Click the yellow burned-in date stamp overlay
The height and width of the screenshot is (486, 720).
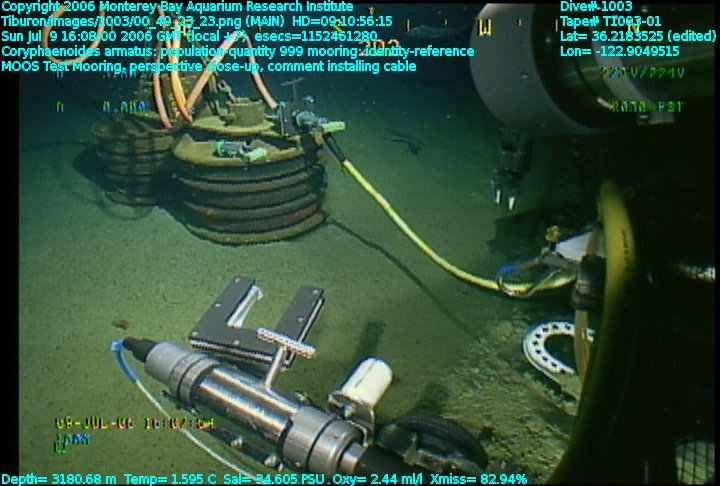pos(134,423)
